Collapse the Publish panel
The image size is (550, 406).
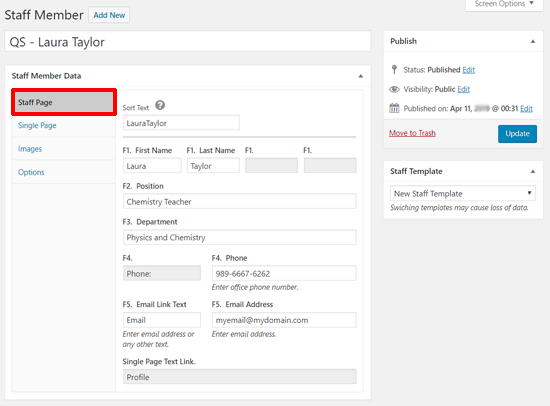click(533, 41)
